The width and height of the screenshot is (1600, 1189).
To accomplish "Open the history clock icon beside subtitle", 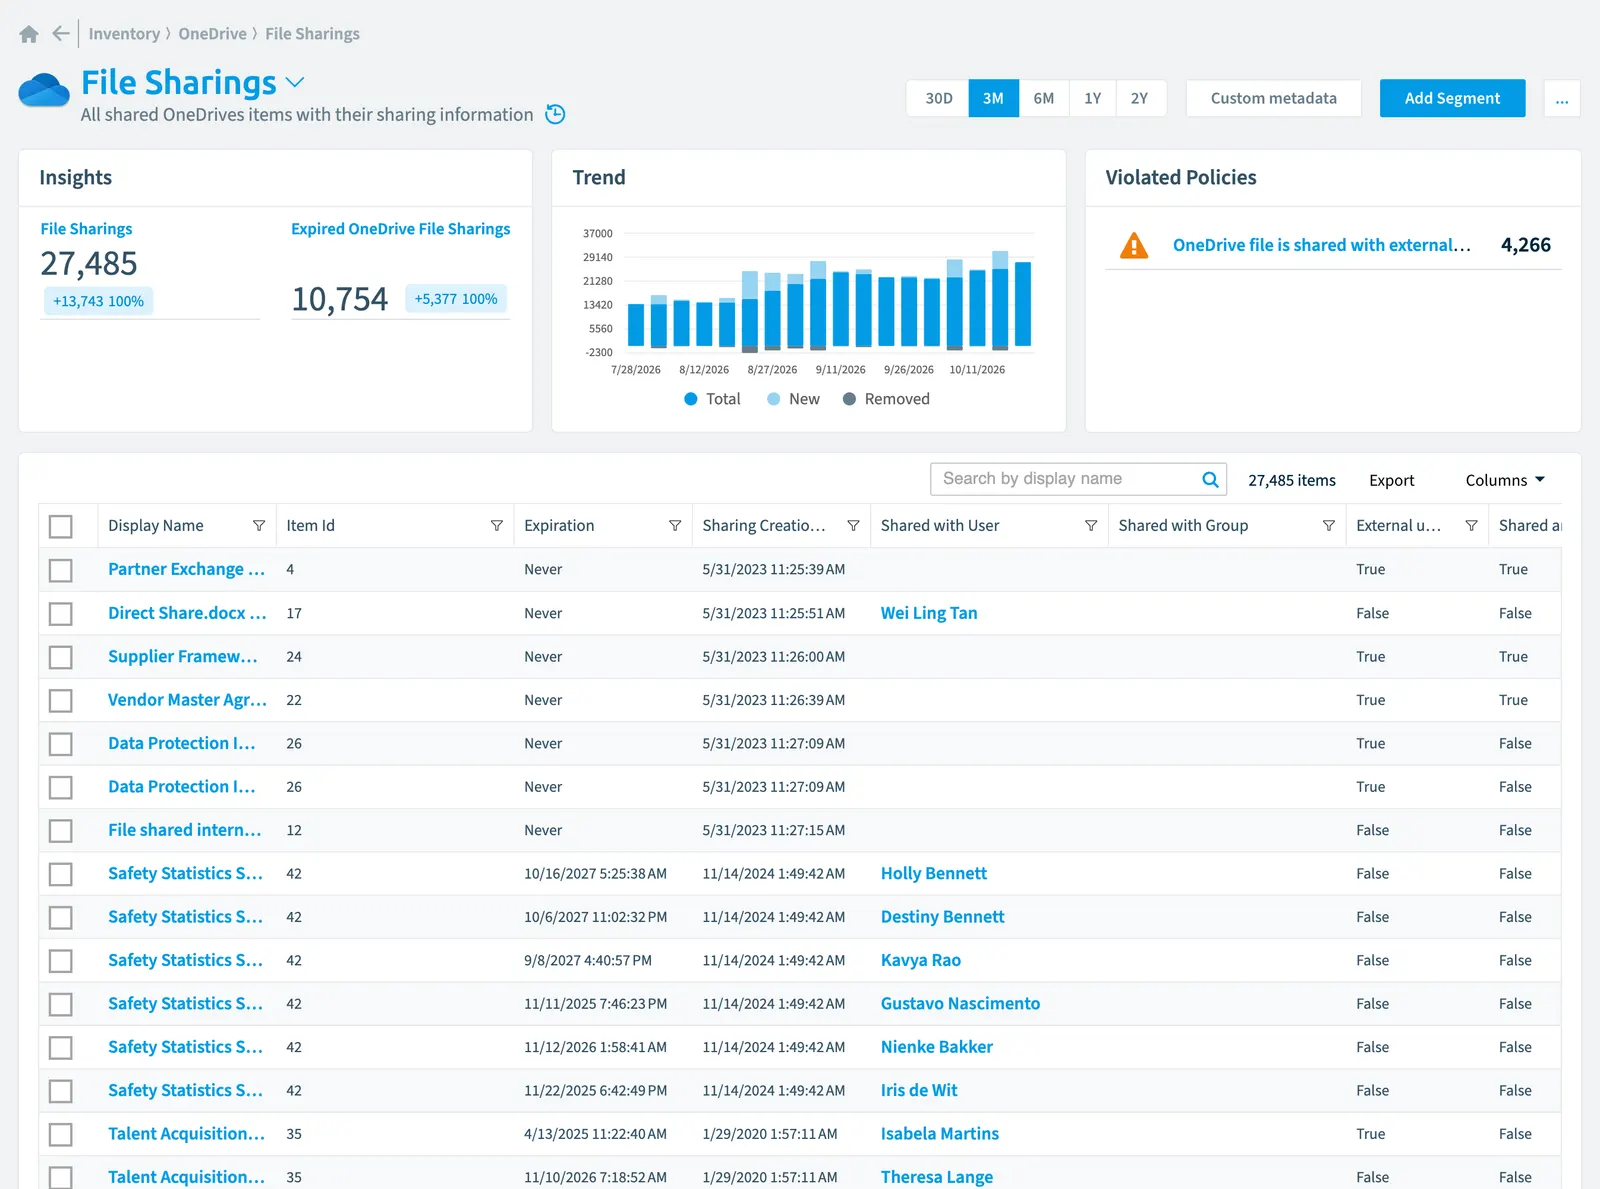I will 555,114.
